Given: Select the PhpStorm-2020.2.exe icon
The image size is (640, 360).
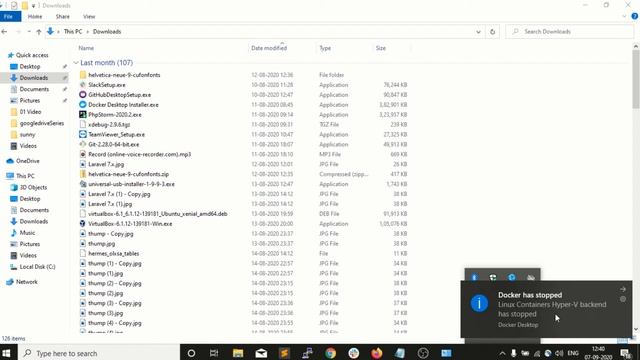Looking at the screenshot, I should coord(82,115).
